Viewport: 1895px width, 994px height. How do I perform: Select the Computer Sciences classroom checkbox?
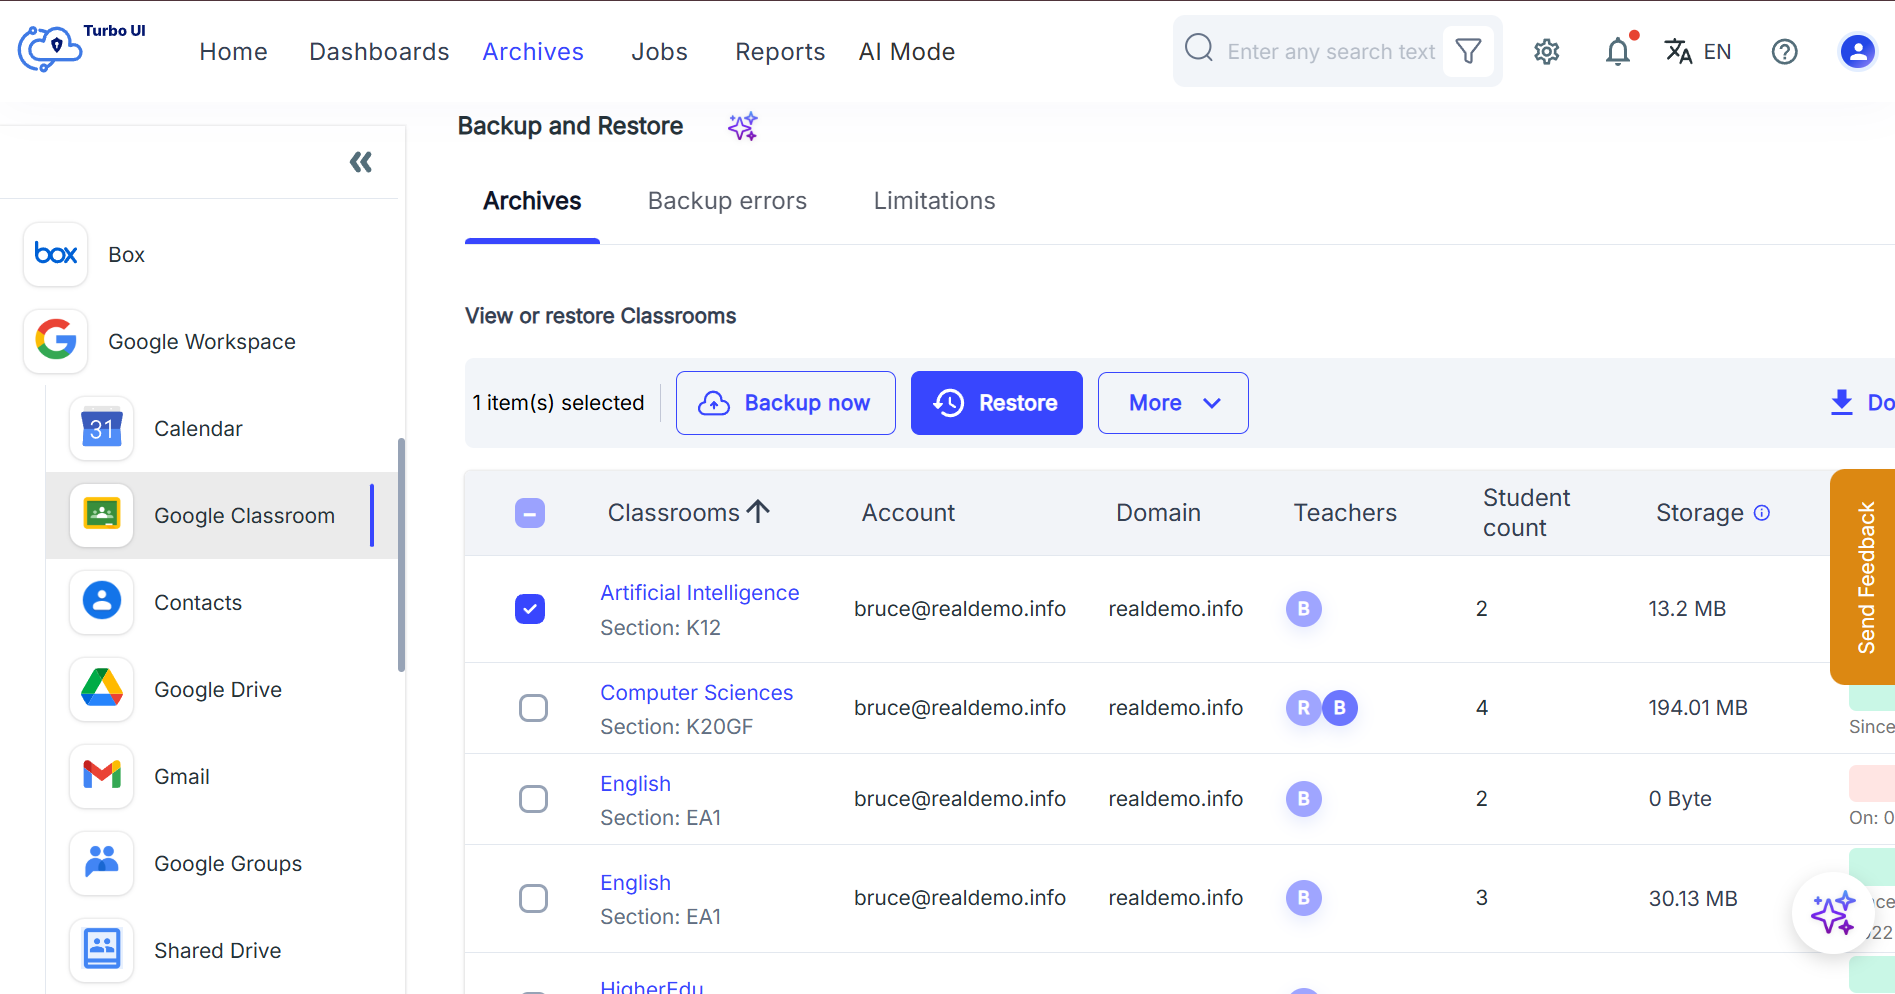point(534,708)
